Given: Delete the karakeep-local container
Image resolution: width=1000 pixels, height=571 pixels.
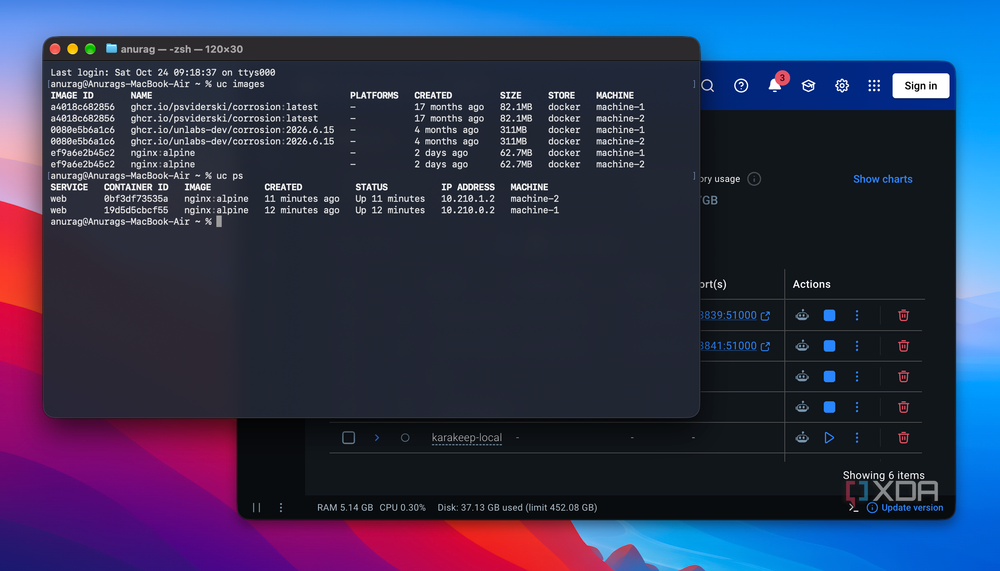Looking at the screenshot, I should coord(903,438).
